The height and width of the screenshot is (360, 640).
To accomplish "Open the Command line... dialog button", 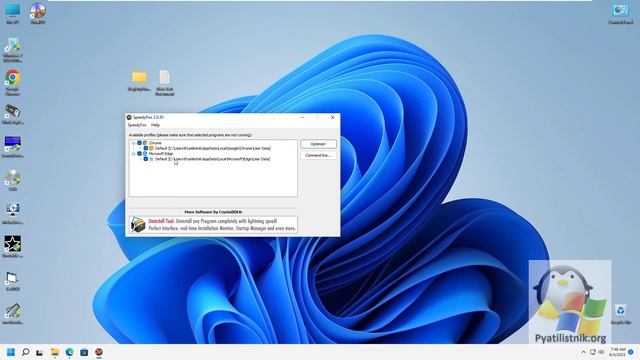I will tap(318, 156).
